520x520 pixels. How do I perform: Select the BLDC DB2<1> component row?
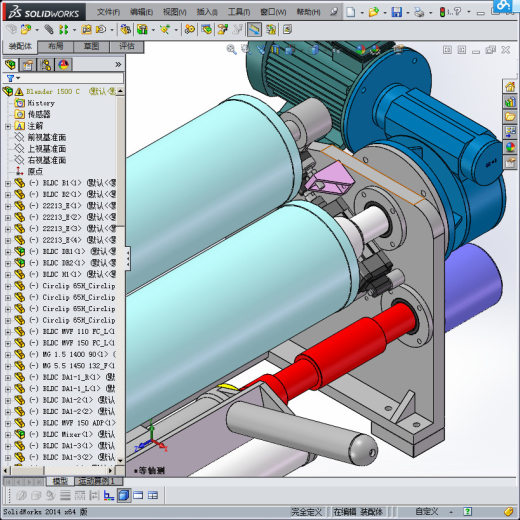[65, 263]
